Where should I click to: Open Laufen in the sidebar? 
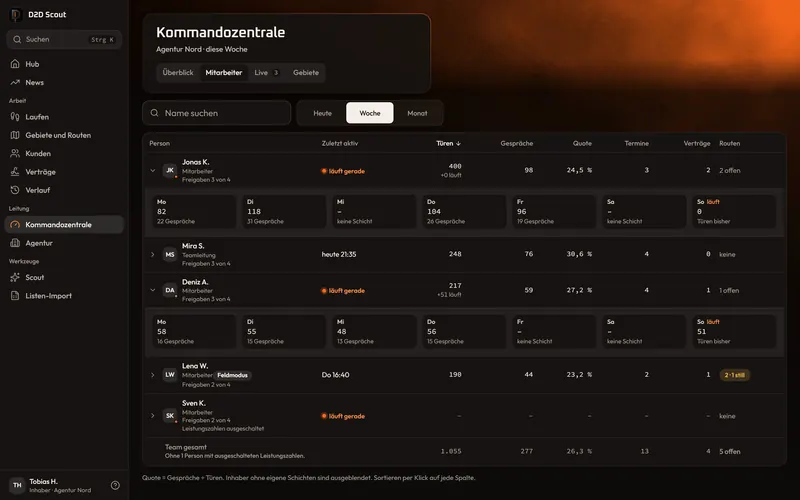(x=64, y=117)
